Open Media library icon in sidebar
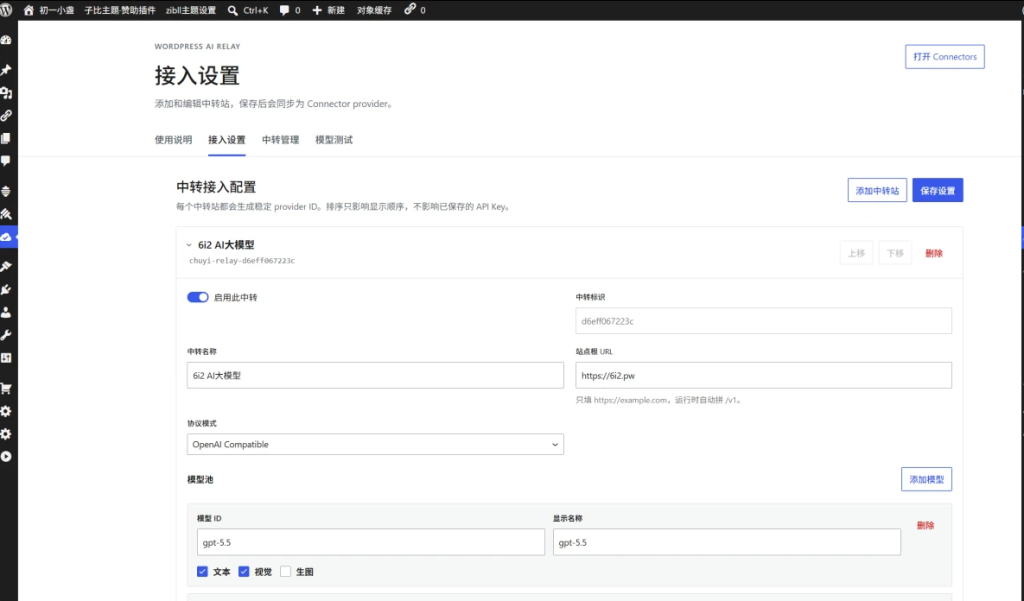This screenshot has height=601, width=1024. click(x=6, y=93)
